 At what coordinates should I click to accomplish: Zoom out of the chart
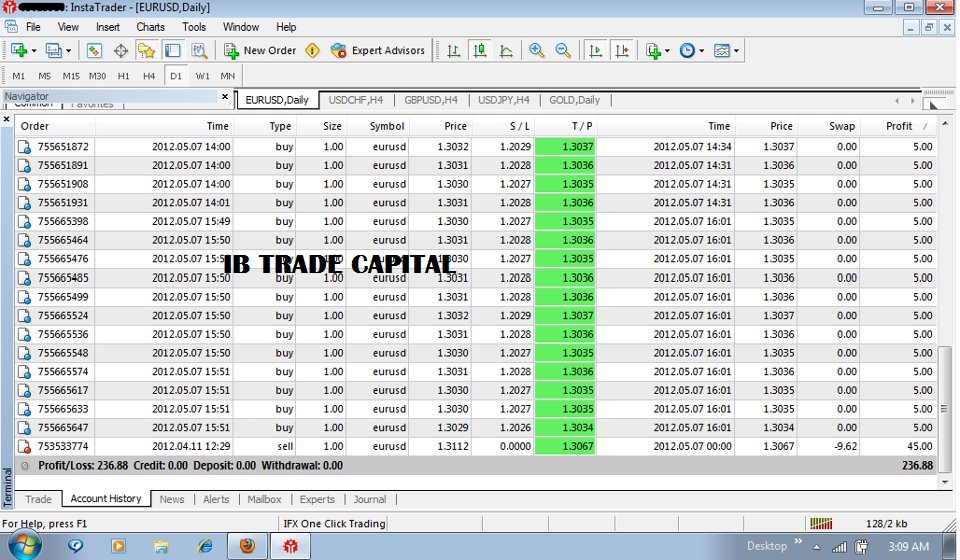(563, 51)
